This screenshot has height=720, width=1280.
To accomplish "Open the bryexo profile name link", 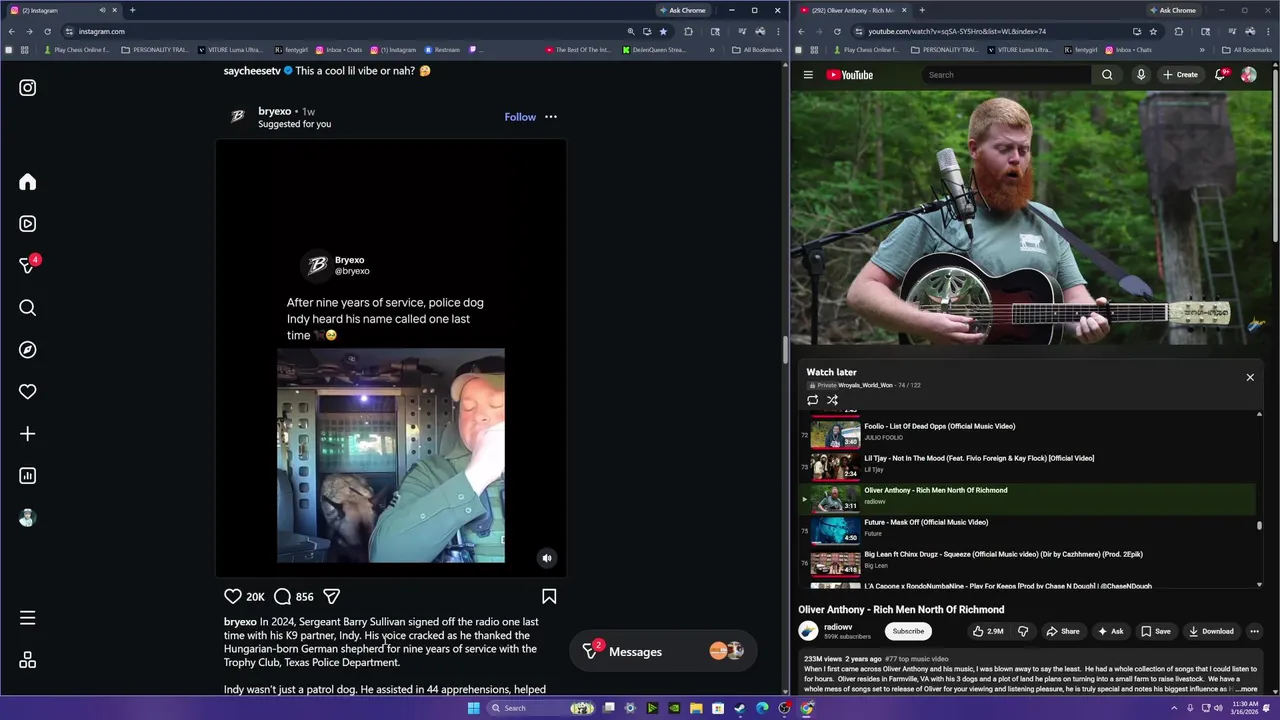I will (x=274, y=111).
